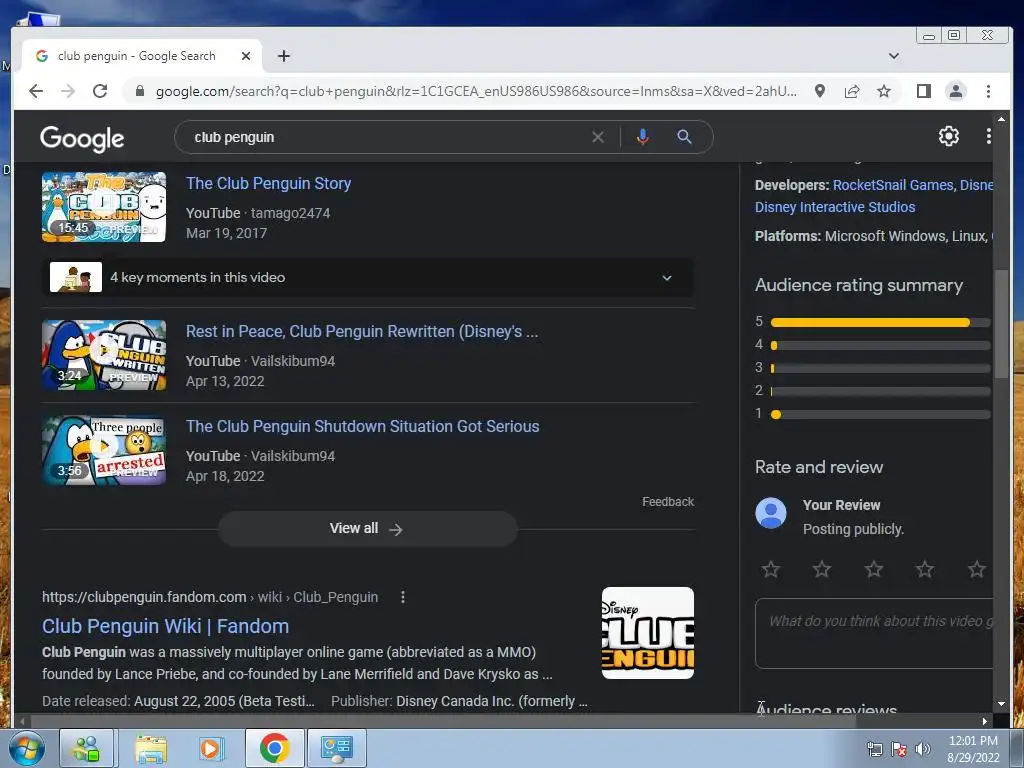The width and height of the screenshot is (1024, 768).
Task: Rate four stars in review
Action: (925, 569)
